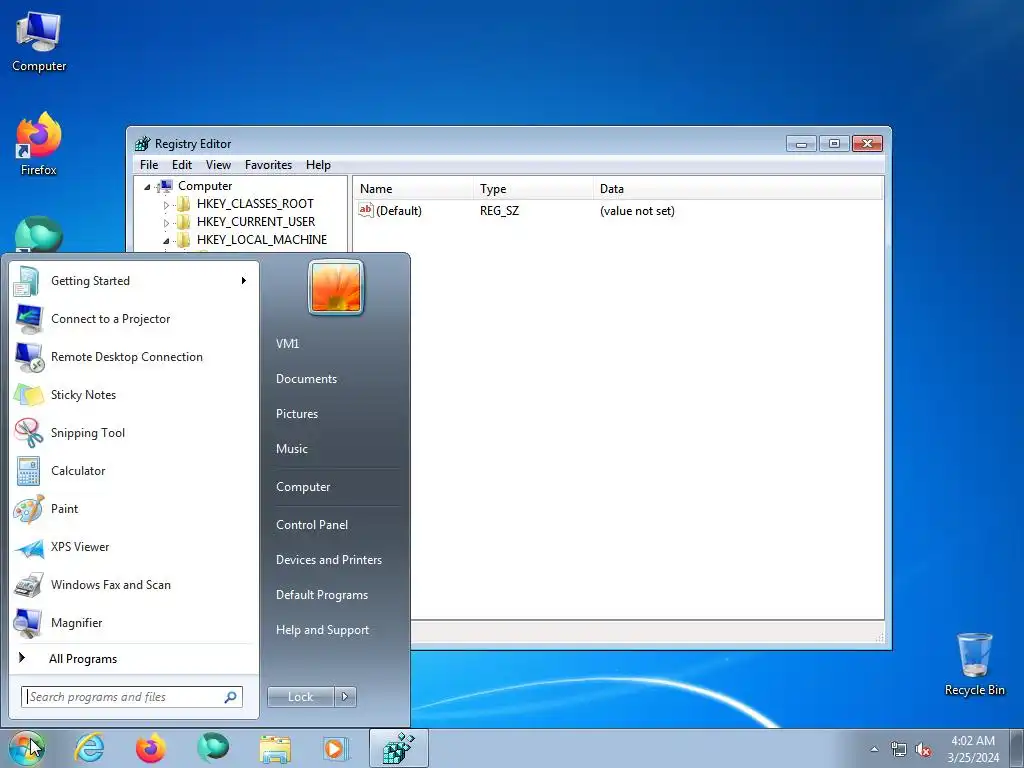Viewport: 1024px width, 768px height.
Task: Open Firefox from the taskbar
Action: [x=150, y=748]
